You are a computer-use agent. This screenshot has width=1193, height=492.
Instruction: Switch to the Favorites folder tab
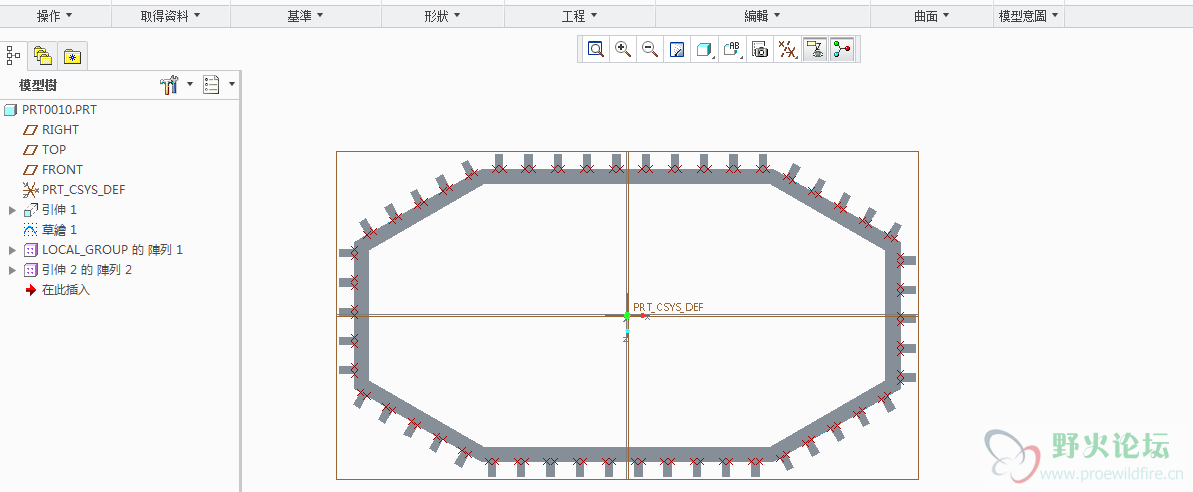pyautogui.click(x=73, y=56)
